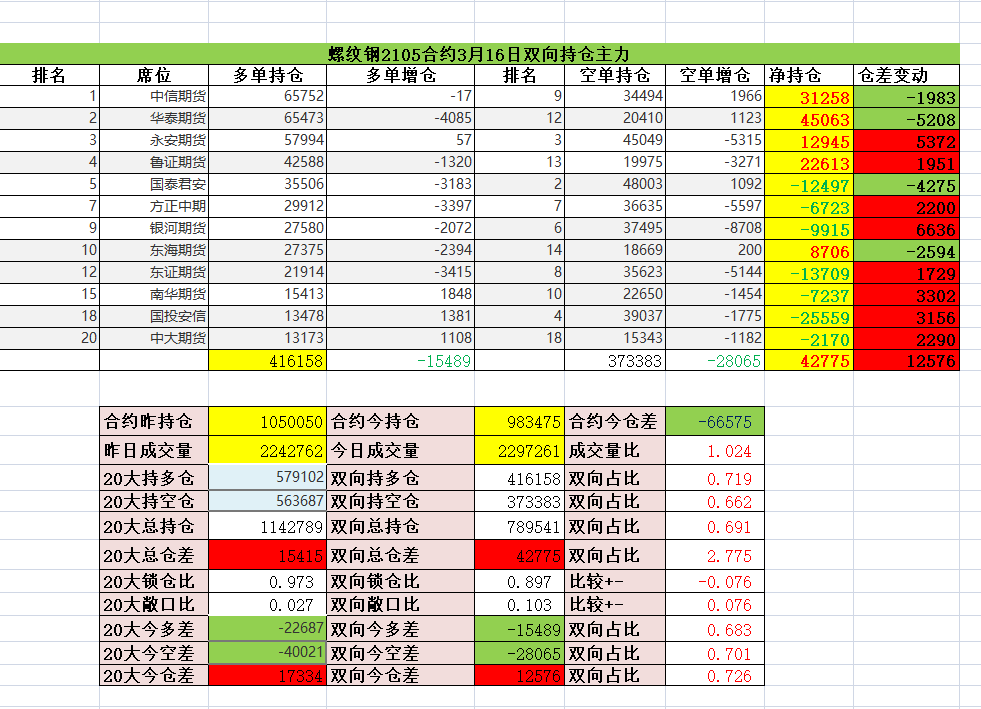Viewport: 981px width, 709px height.
Task: Select the 仓差变动 header cell
Action: coord(906,76)
